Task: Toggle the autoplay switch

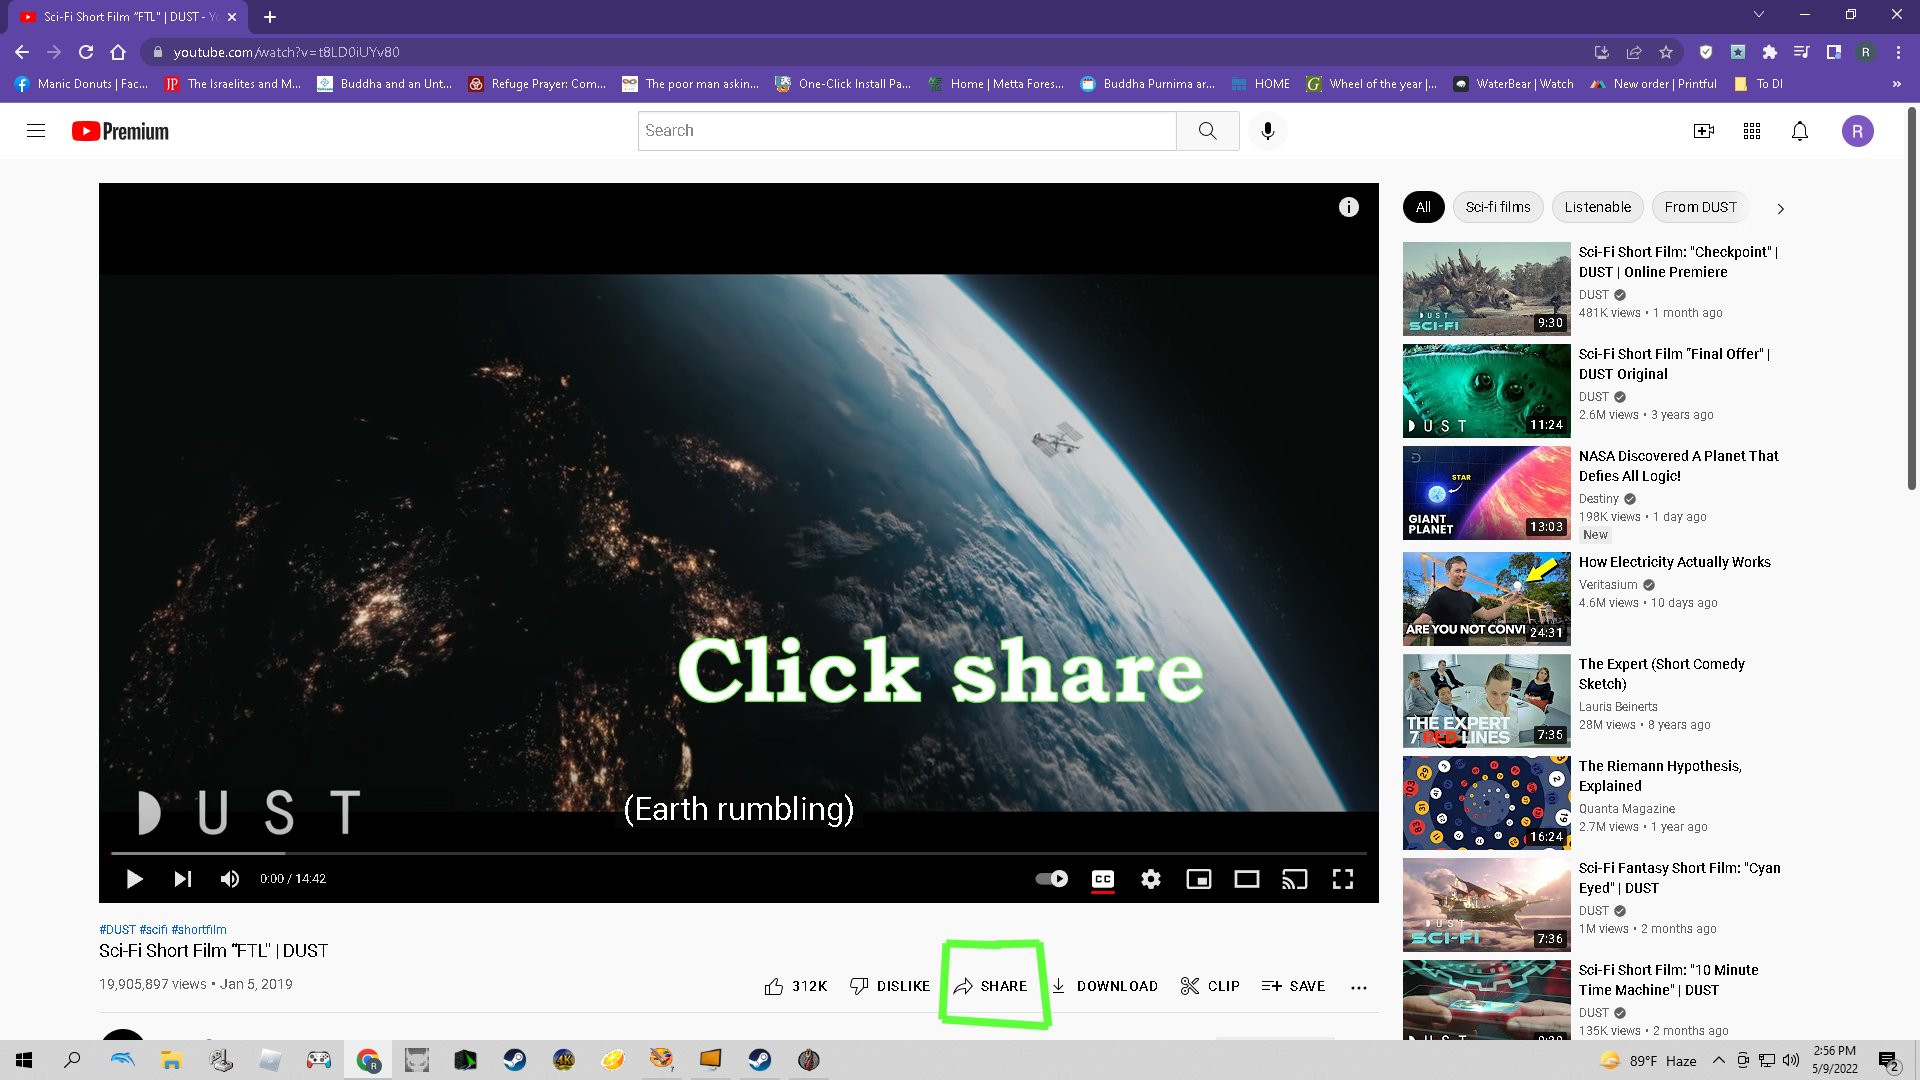Action: tap(1052, 879)
